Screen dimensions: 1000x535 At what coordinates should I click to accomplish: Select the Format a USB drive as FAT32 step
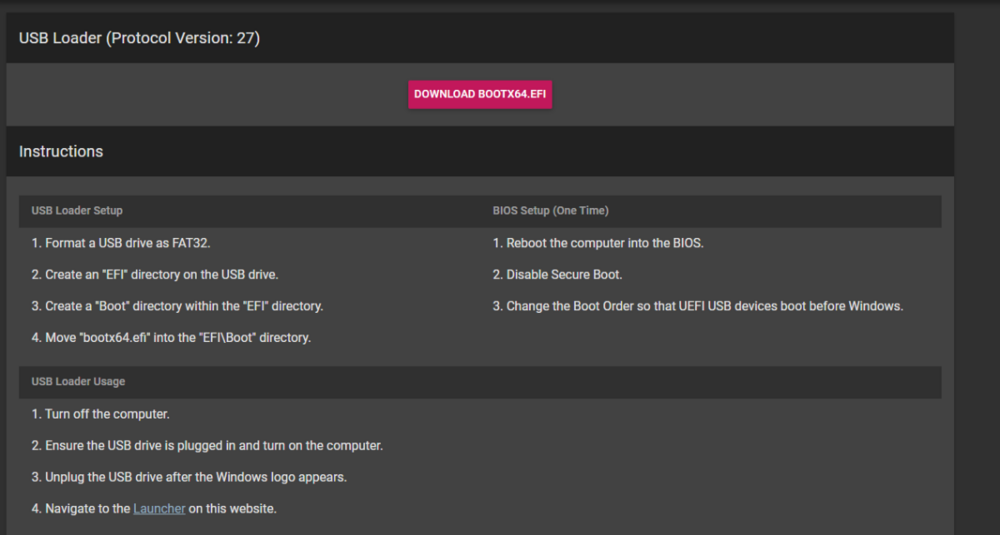[x=121, y=243]
